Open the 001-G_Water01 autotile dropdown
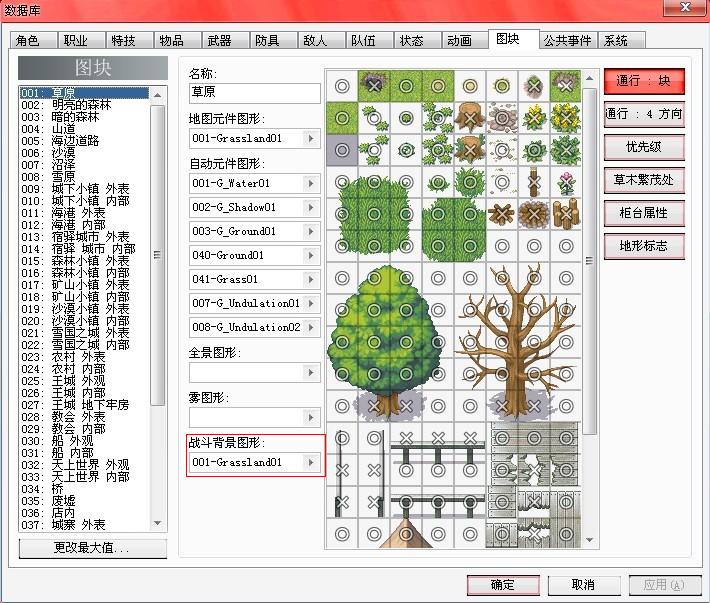Viewport: 710px width, 603px height. tap(311, 183)
